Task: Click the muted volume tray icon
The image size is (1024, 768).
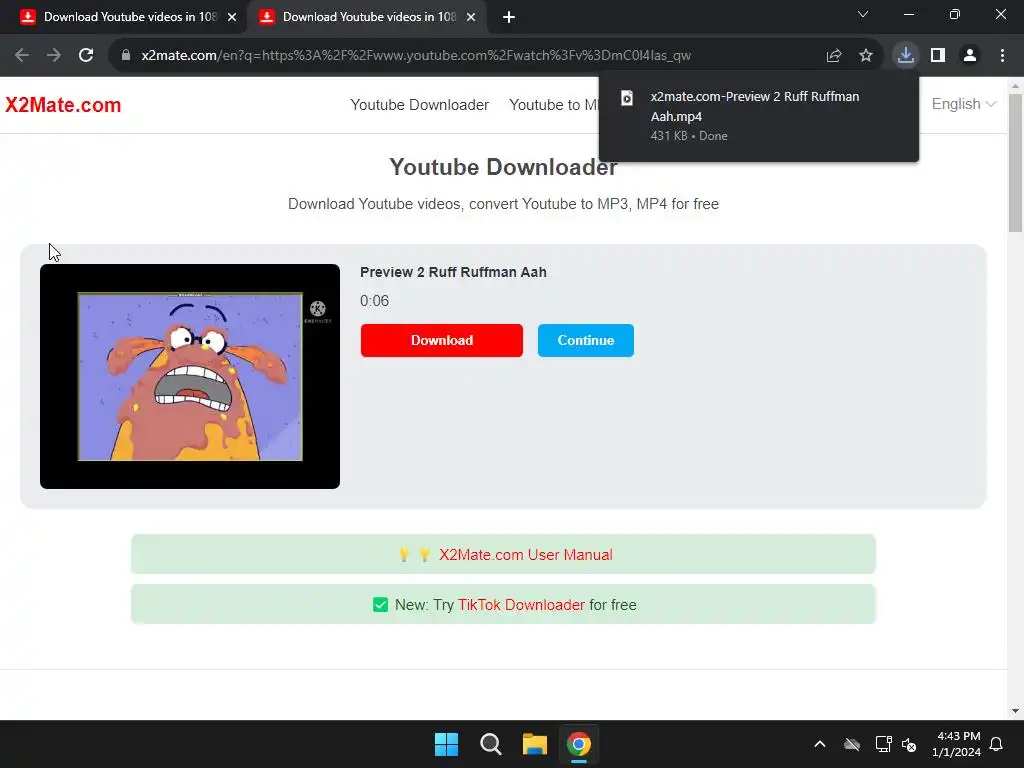Action: tap(909, 744)
